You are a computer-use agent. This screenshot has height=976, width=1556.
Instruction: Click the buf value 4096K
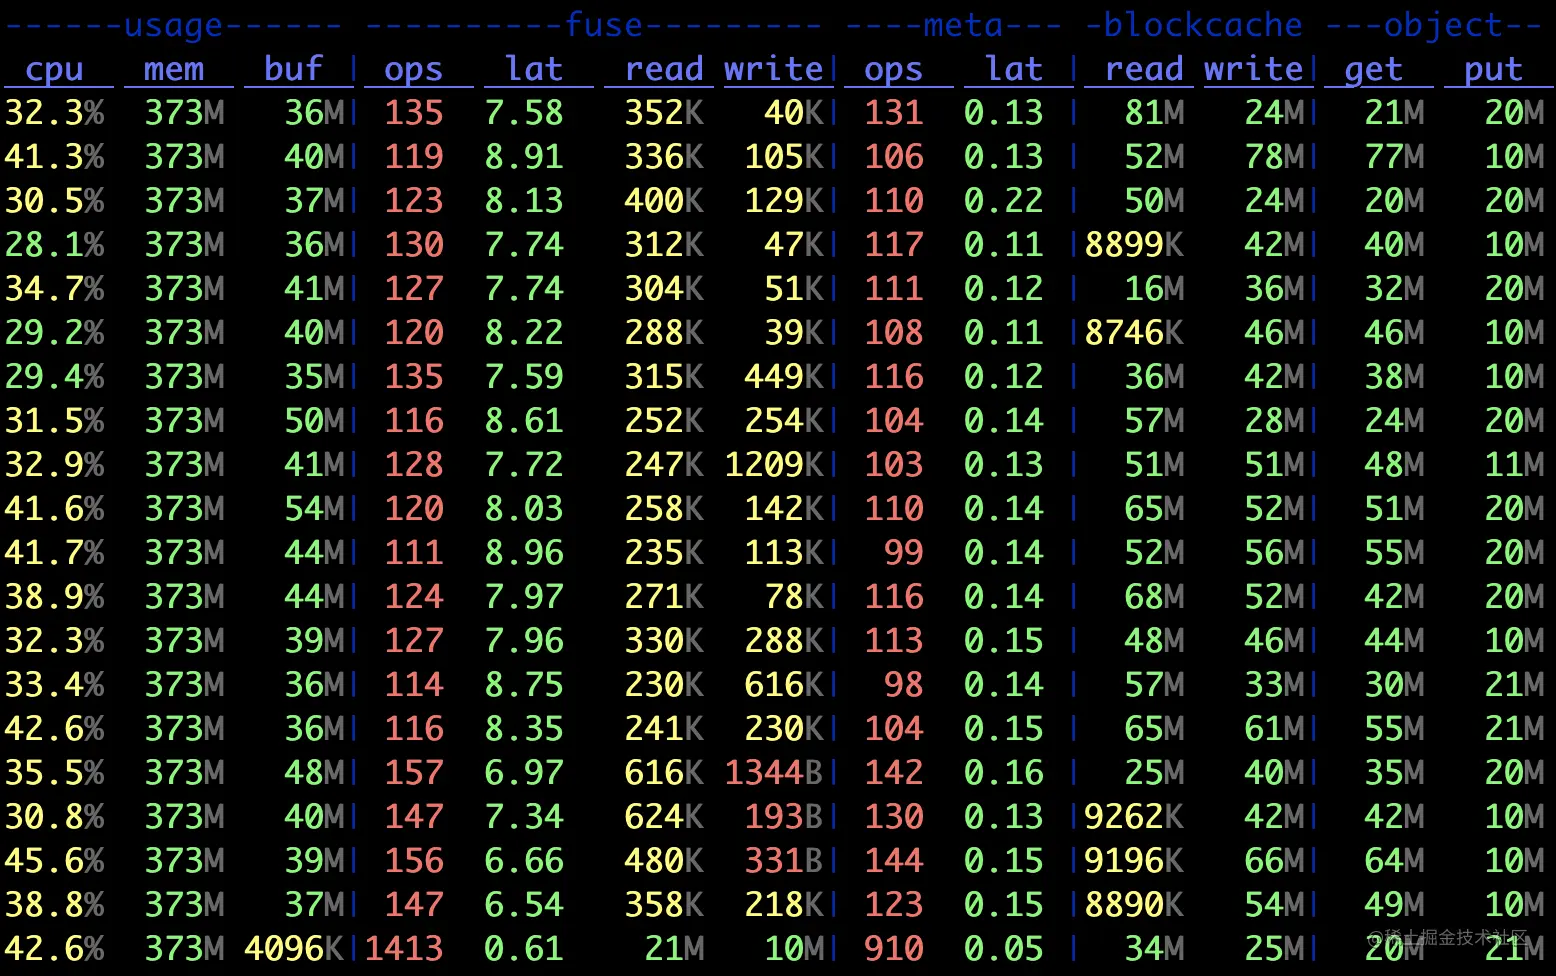(294, 949)
